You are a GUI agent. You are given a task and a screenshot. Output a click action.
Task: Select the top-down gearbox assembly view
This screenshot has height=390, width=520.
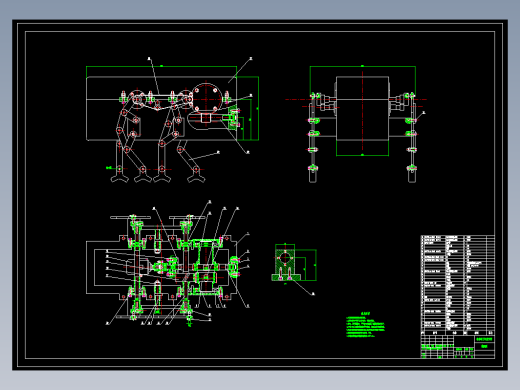168,263
